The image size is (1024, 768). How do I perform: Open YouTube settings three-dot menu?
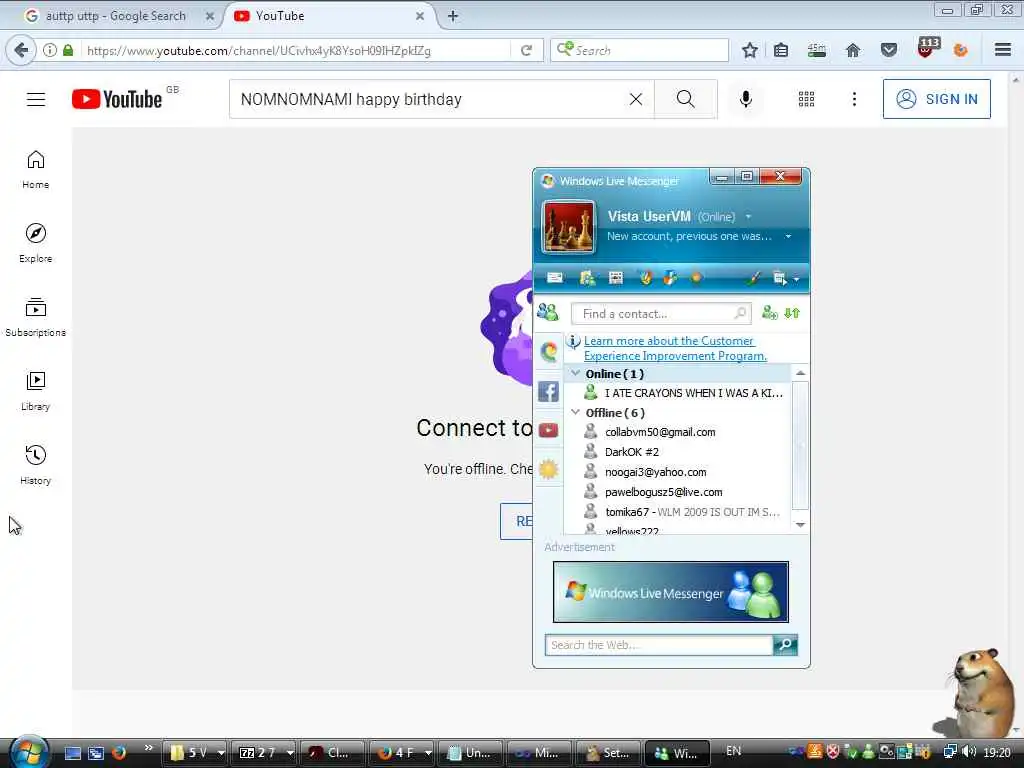[854, 99]
